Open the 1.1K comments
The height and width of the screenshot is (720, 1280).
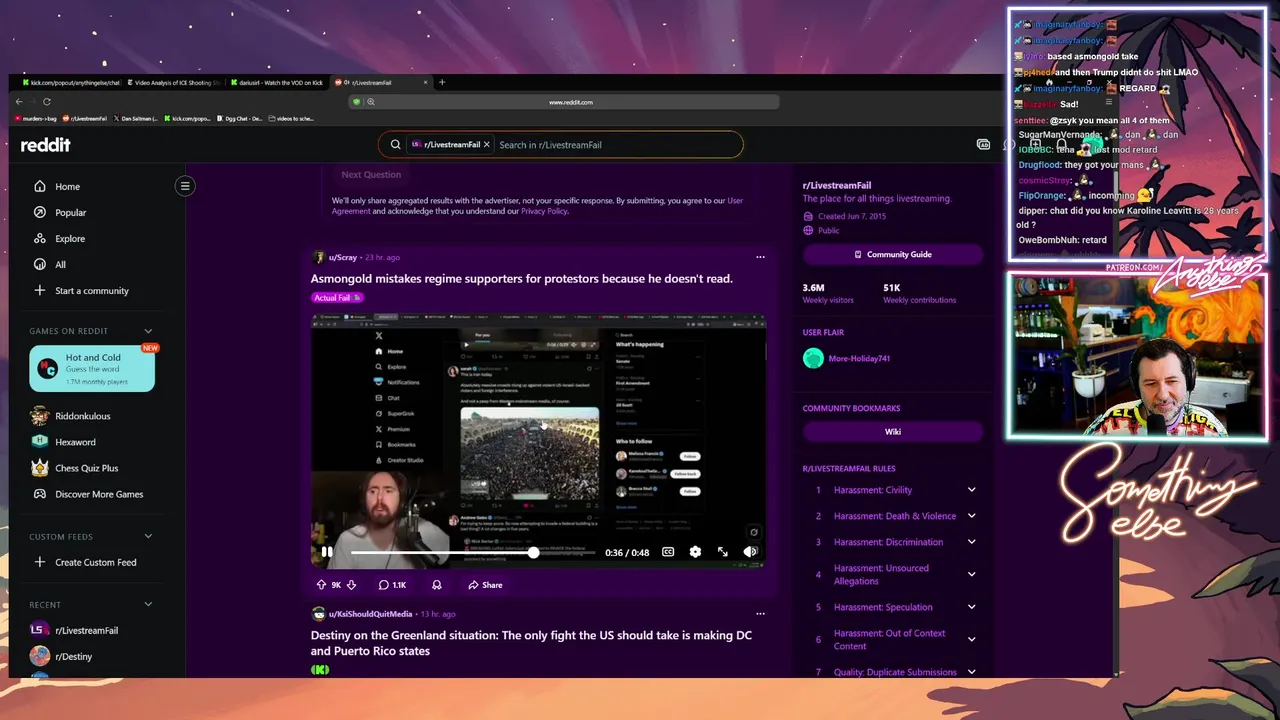(392, 585)
